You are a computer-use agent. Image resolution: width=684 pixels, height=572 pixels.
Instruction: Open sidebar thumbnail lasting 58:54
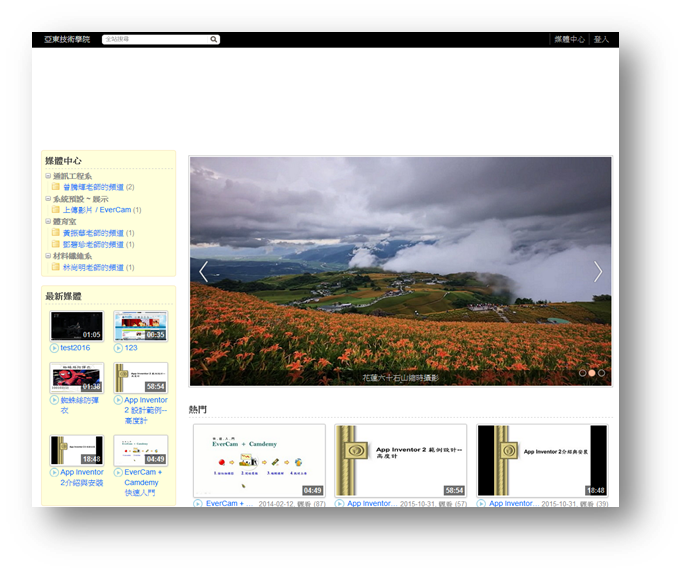(140, 378)
